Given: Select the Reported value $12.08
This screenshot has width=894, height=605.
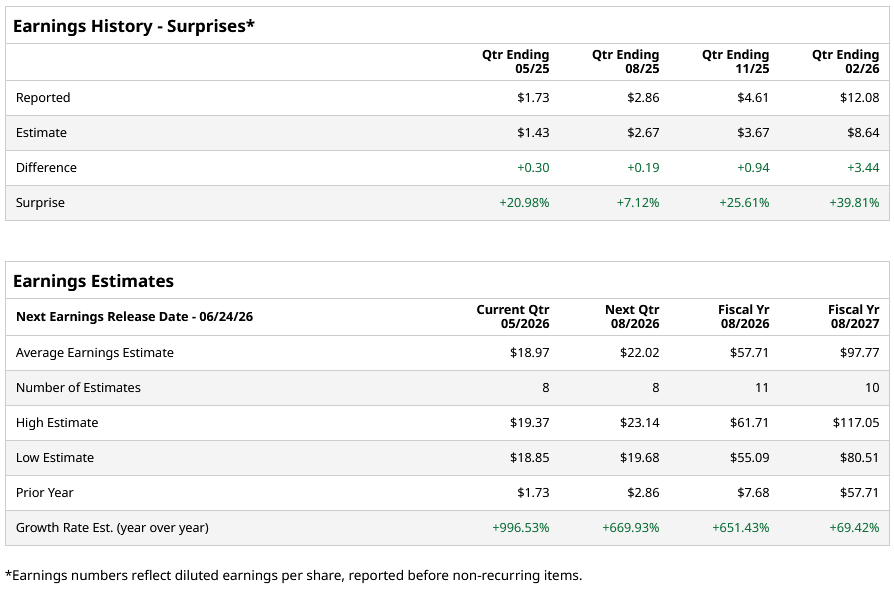Looking at the screenshot, I should 860,98.
